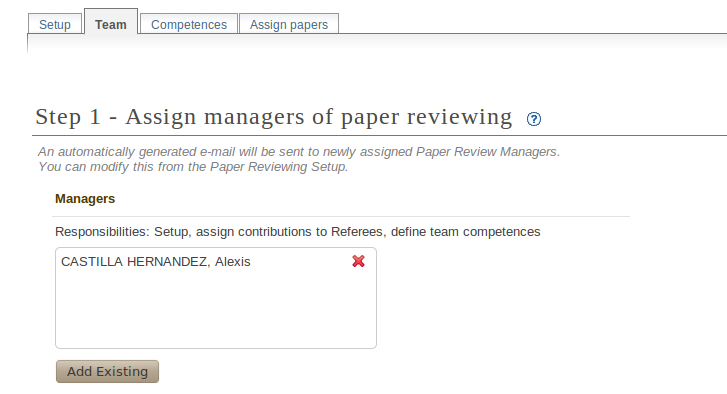Image resolution: width=727 pixels, height=394 pixels.
Task: Click the bold Managers section label
Action: click(x=85, y=198)
